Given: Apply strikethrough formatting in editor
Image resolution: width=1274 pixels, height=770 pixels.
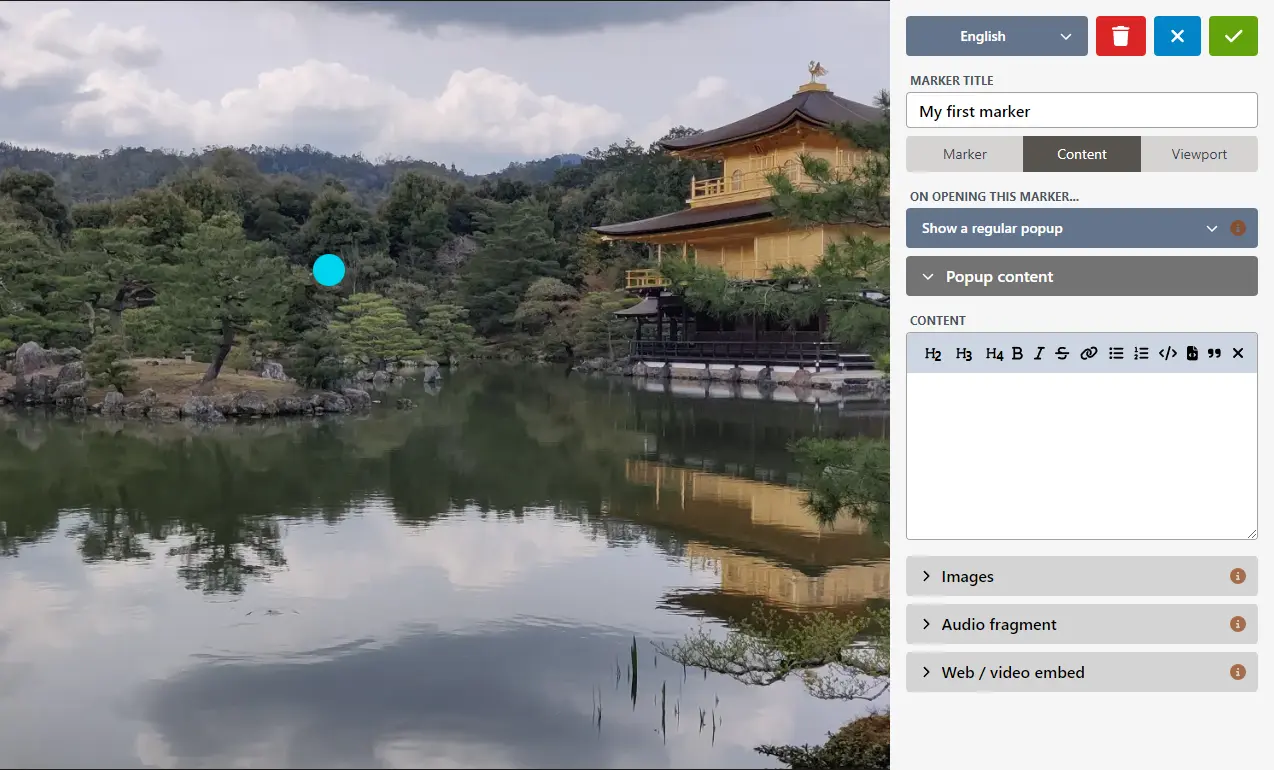Looking at the screenshot, I should pos(1062,353).
